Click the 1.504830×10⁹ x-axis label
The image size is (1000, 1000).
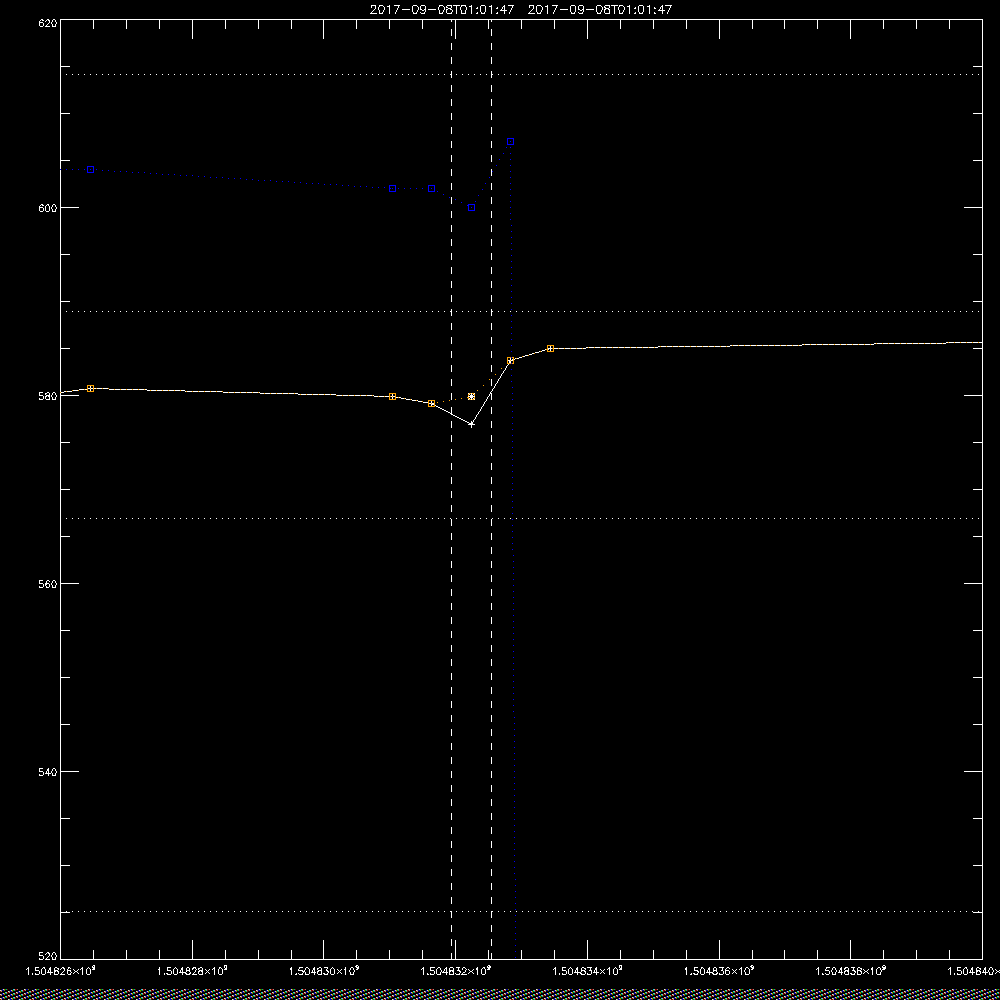click(x=324, y=971)
